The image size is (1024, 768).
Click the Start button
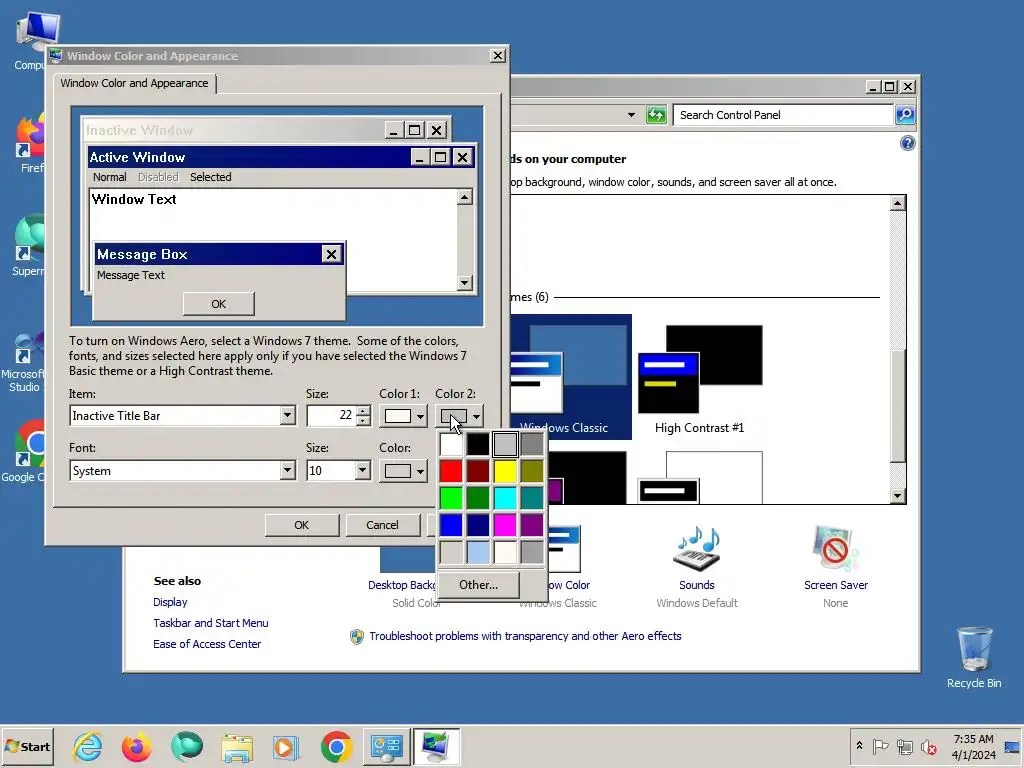point(27,746)
